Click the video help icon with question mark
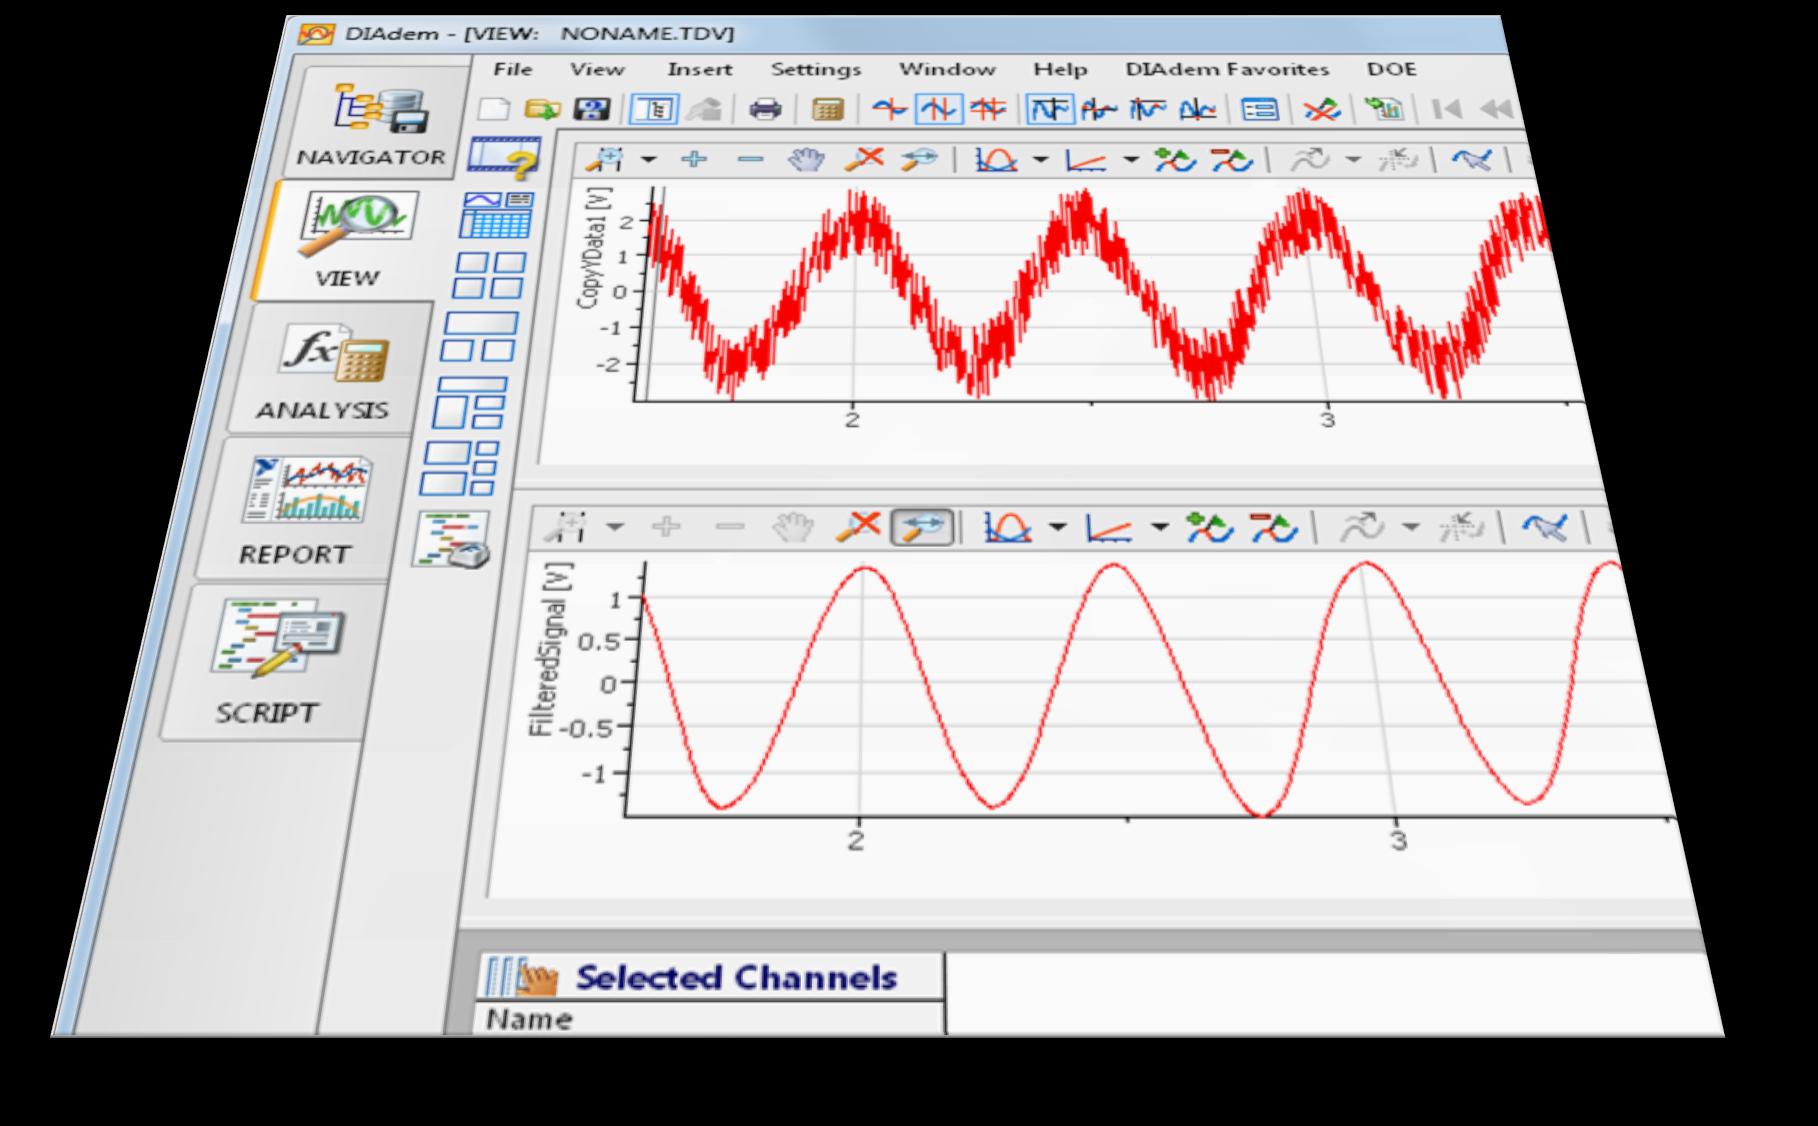Viewport: 1818px width, 1126px height. point(505,158)
